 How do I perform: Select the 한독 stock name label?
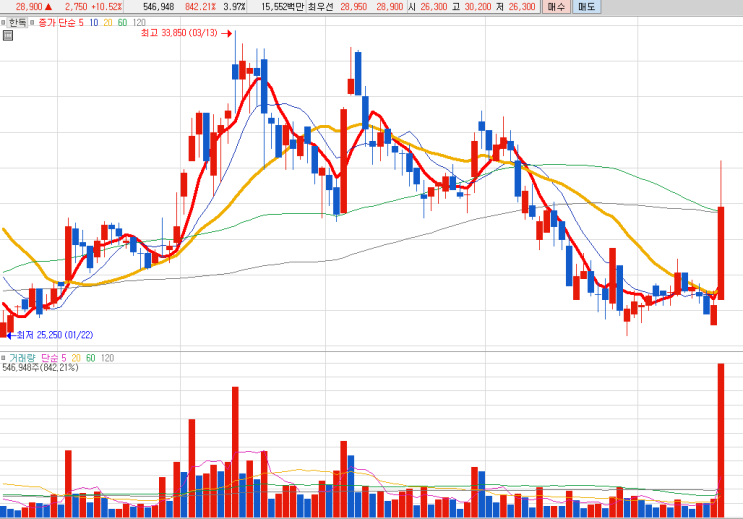18,22
